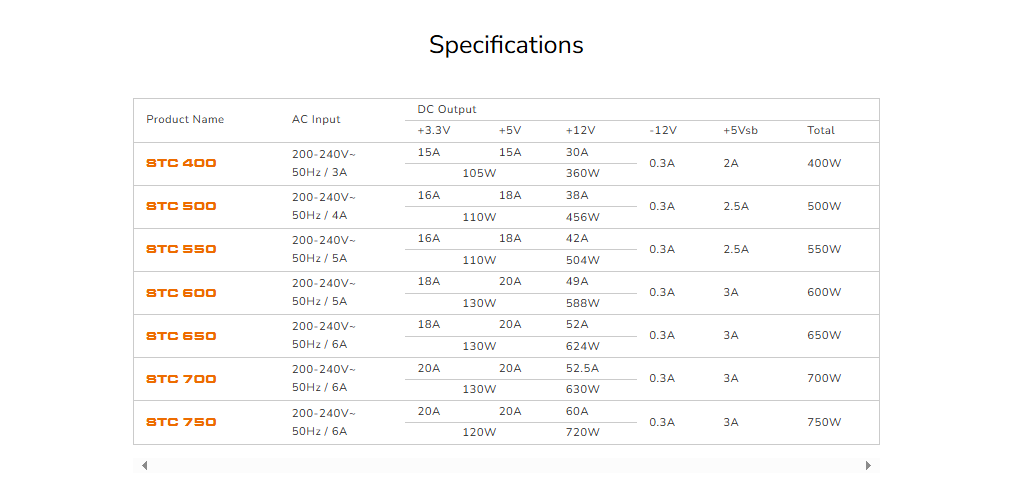This screenshot has width=1036, height=487.
Task: Click the 750W total cell
Action: pos(824,422)
